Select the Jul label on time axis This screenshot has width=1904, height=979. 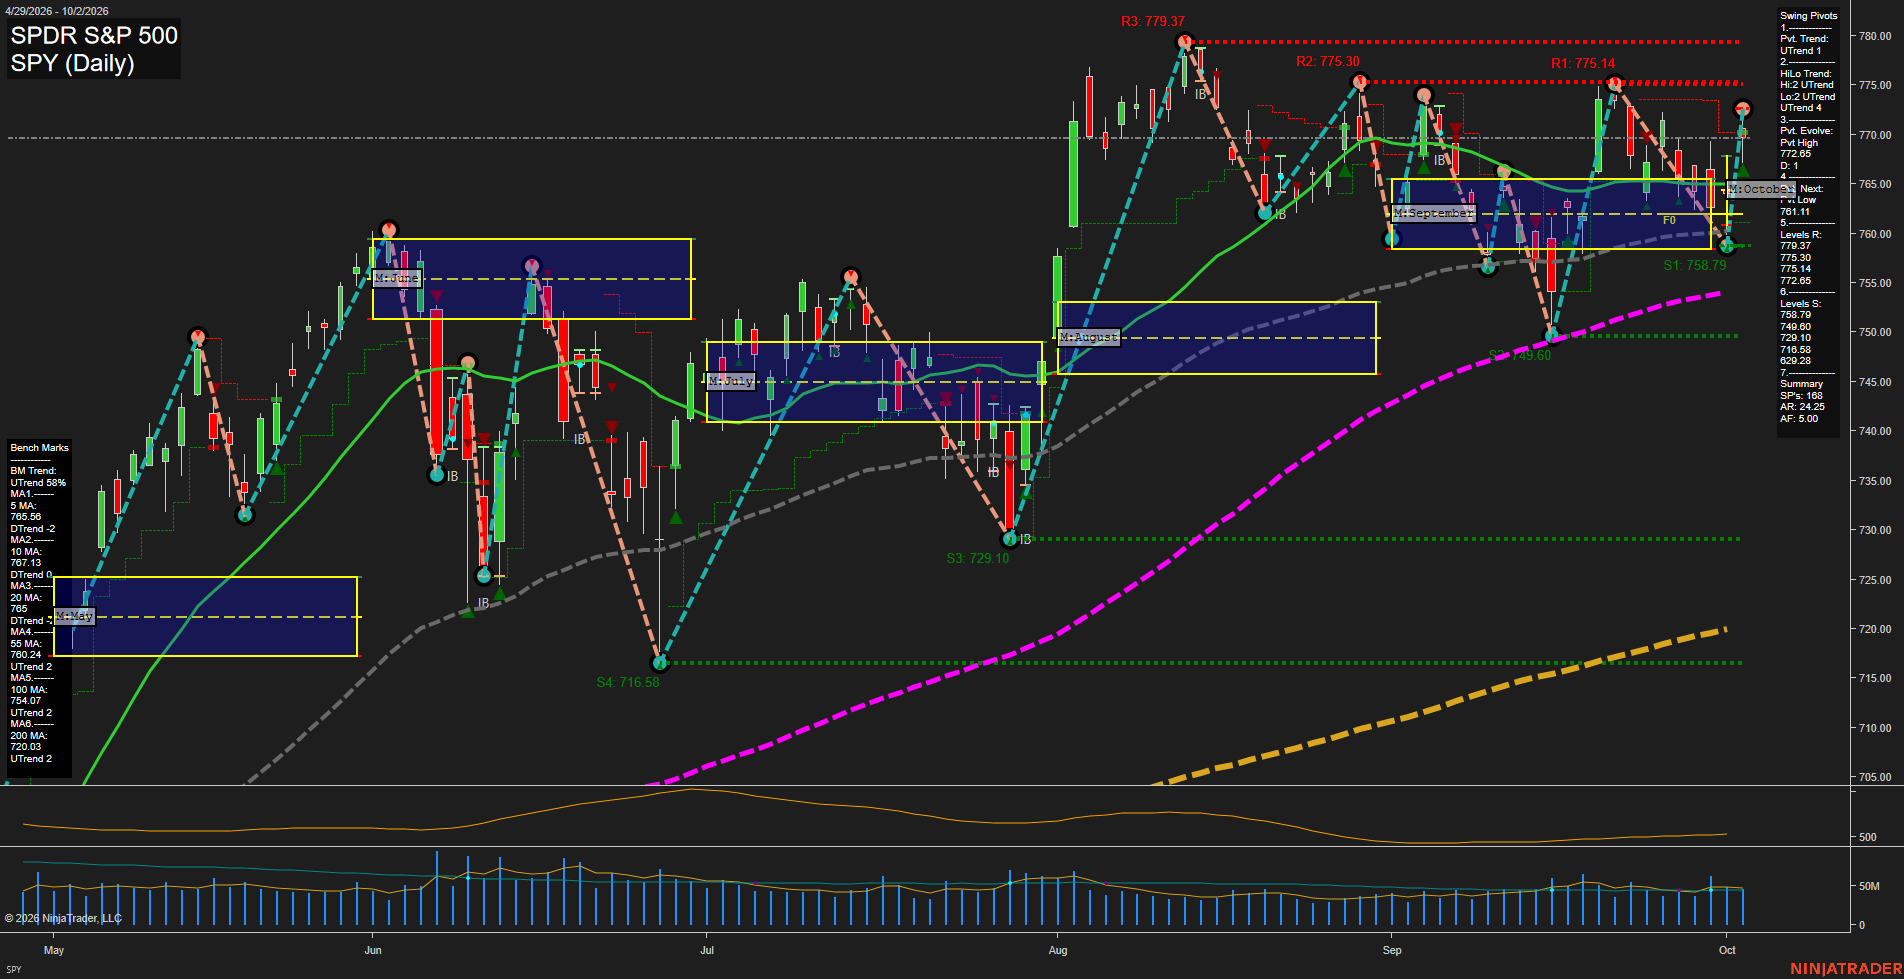[707, 950]
